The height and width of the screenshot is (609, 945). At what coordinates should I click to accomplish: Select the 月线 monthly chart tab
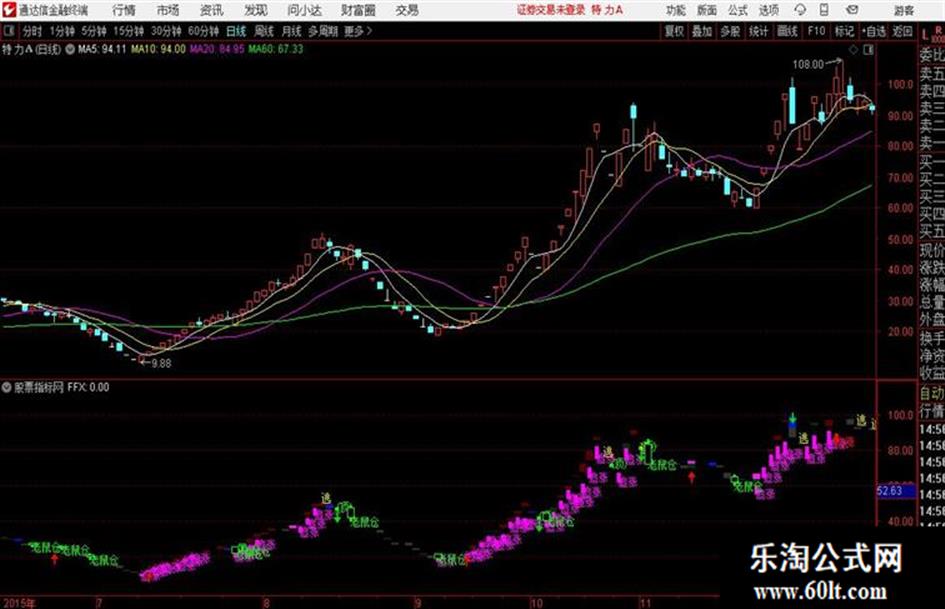292,31
